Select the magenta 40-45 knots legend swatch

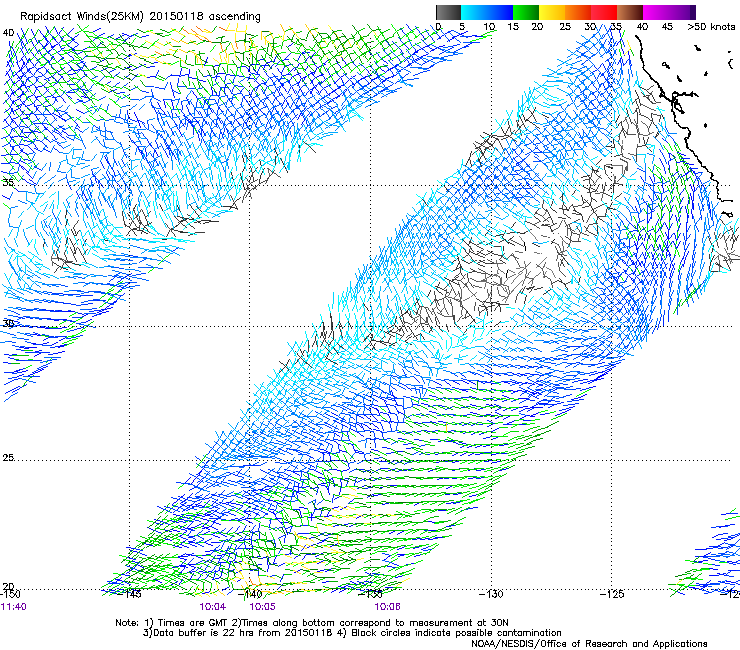pyautogui.click(x=656, y=12)
